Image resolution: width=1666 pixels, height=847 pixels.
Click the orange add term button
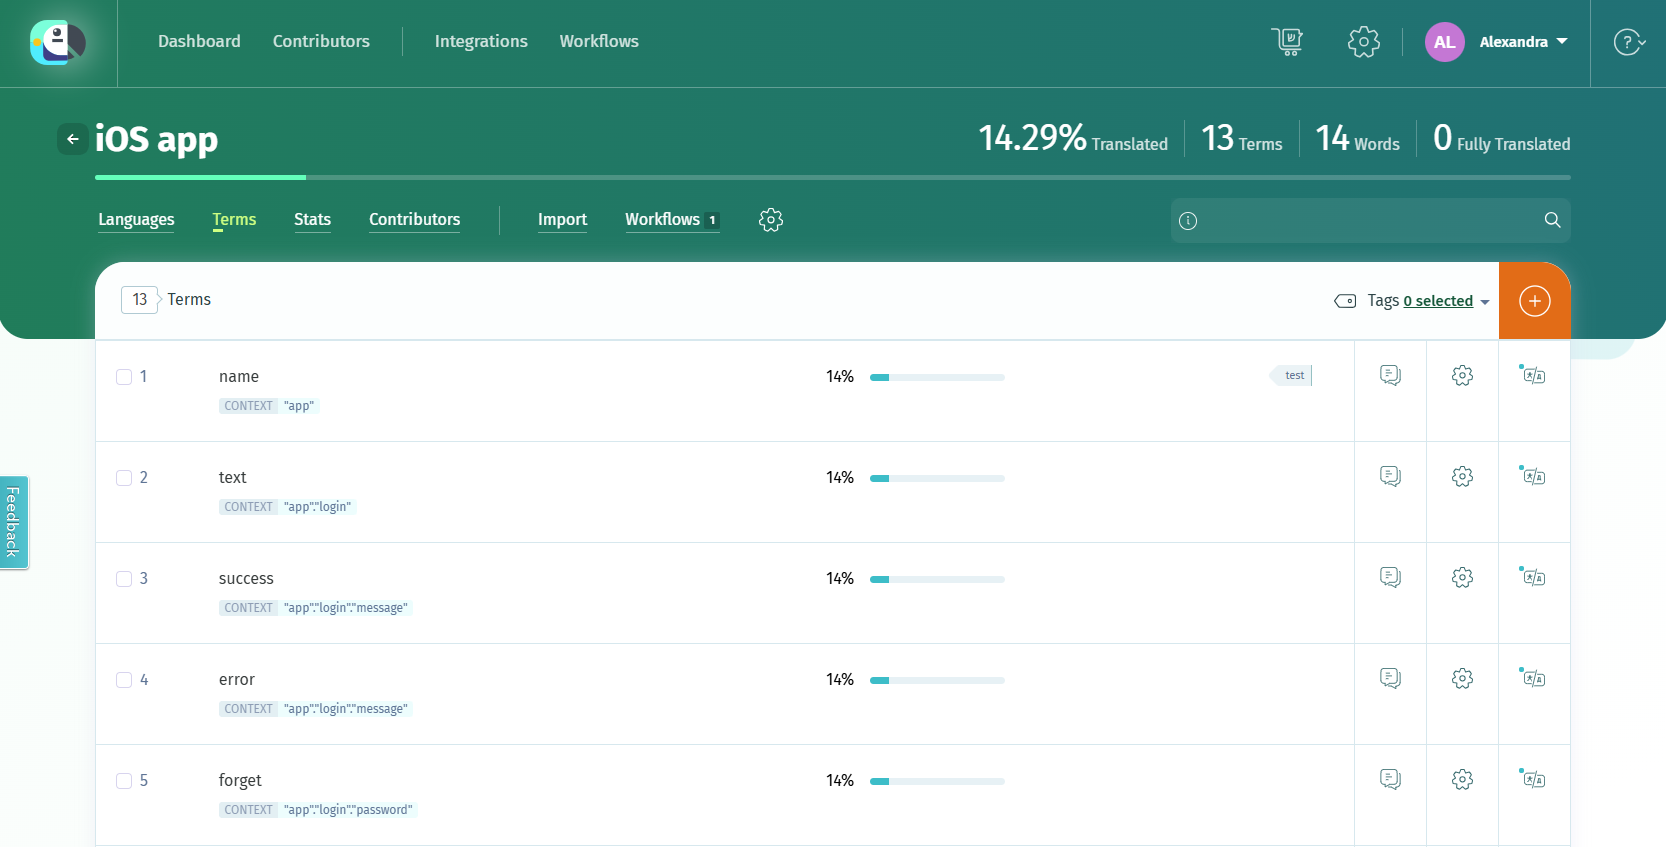[x=1534, y=301]
